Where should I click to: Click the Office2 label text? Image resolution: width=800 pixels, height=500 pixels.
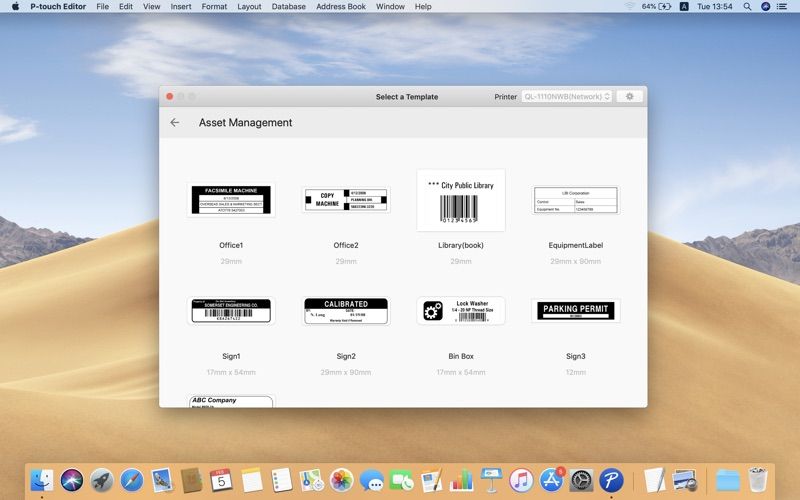tap(346, 245)
